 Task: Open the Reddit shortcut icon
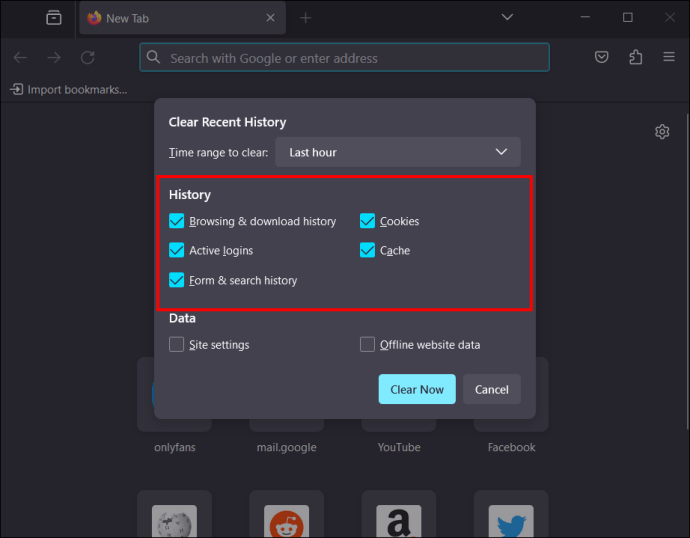tap(286, 521)
